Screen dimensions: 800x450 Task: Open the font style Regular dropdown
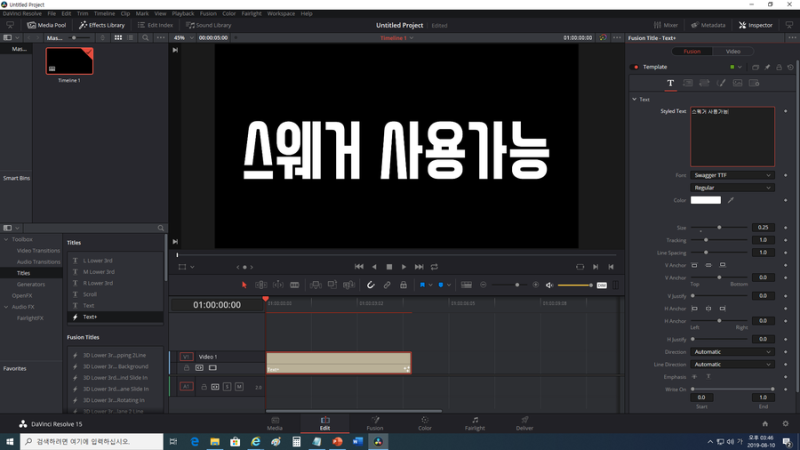[732, 188]
